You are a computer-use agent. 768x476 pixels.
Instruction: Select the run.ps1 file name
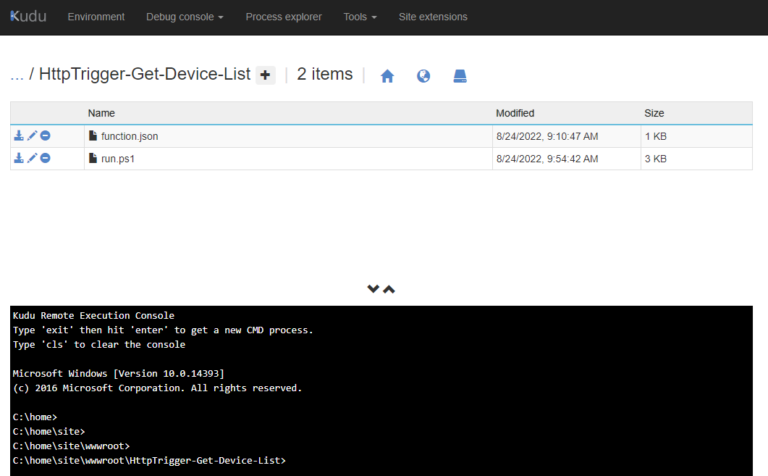pyautogui.click(x=118, y=159)
